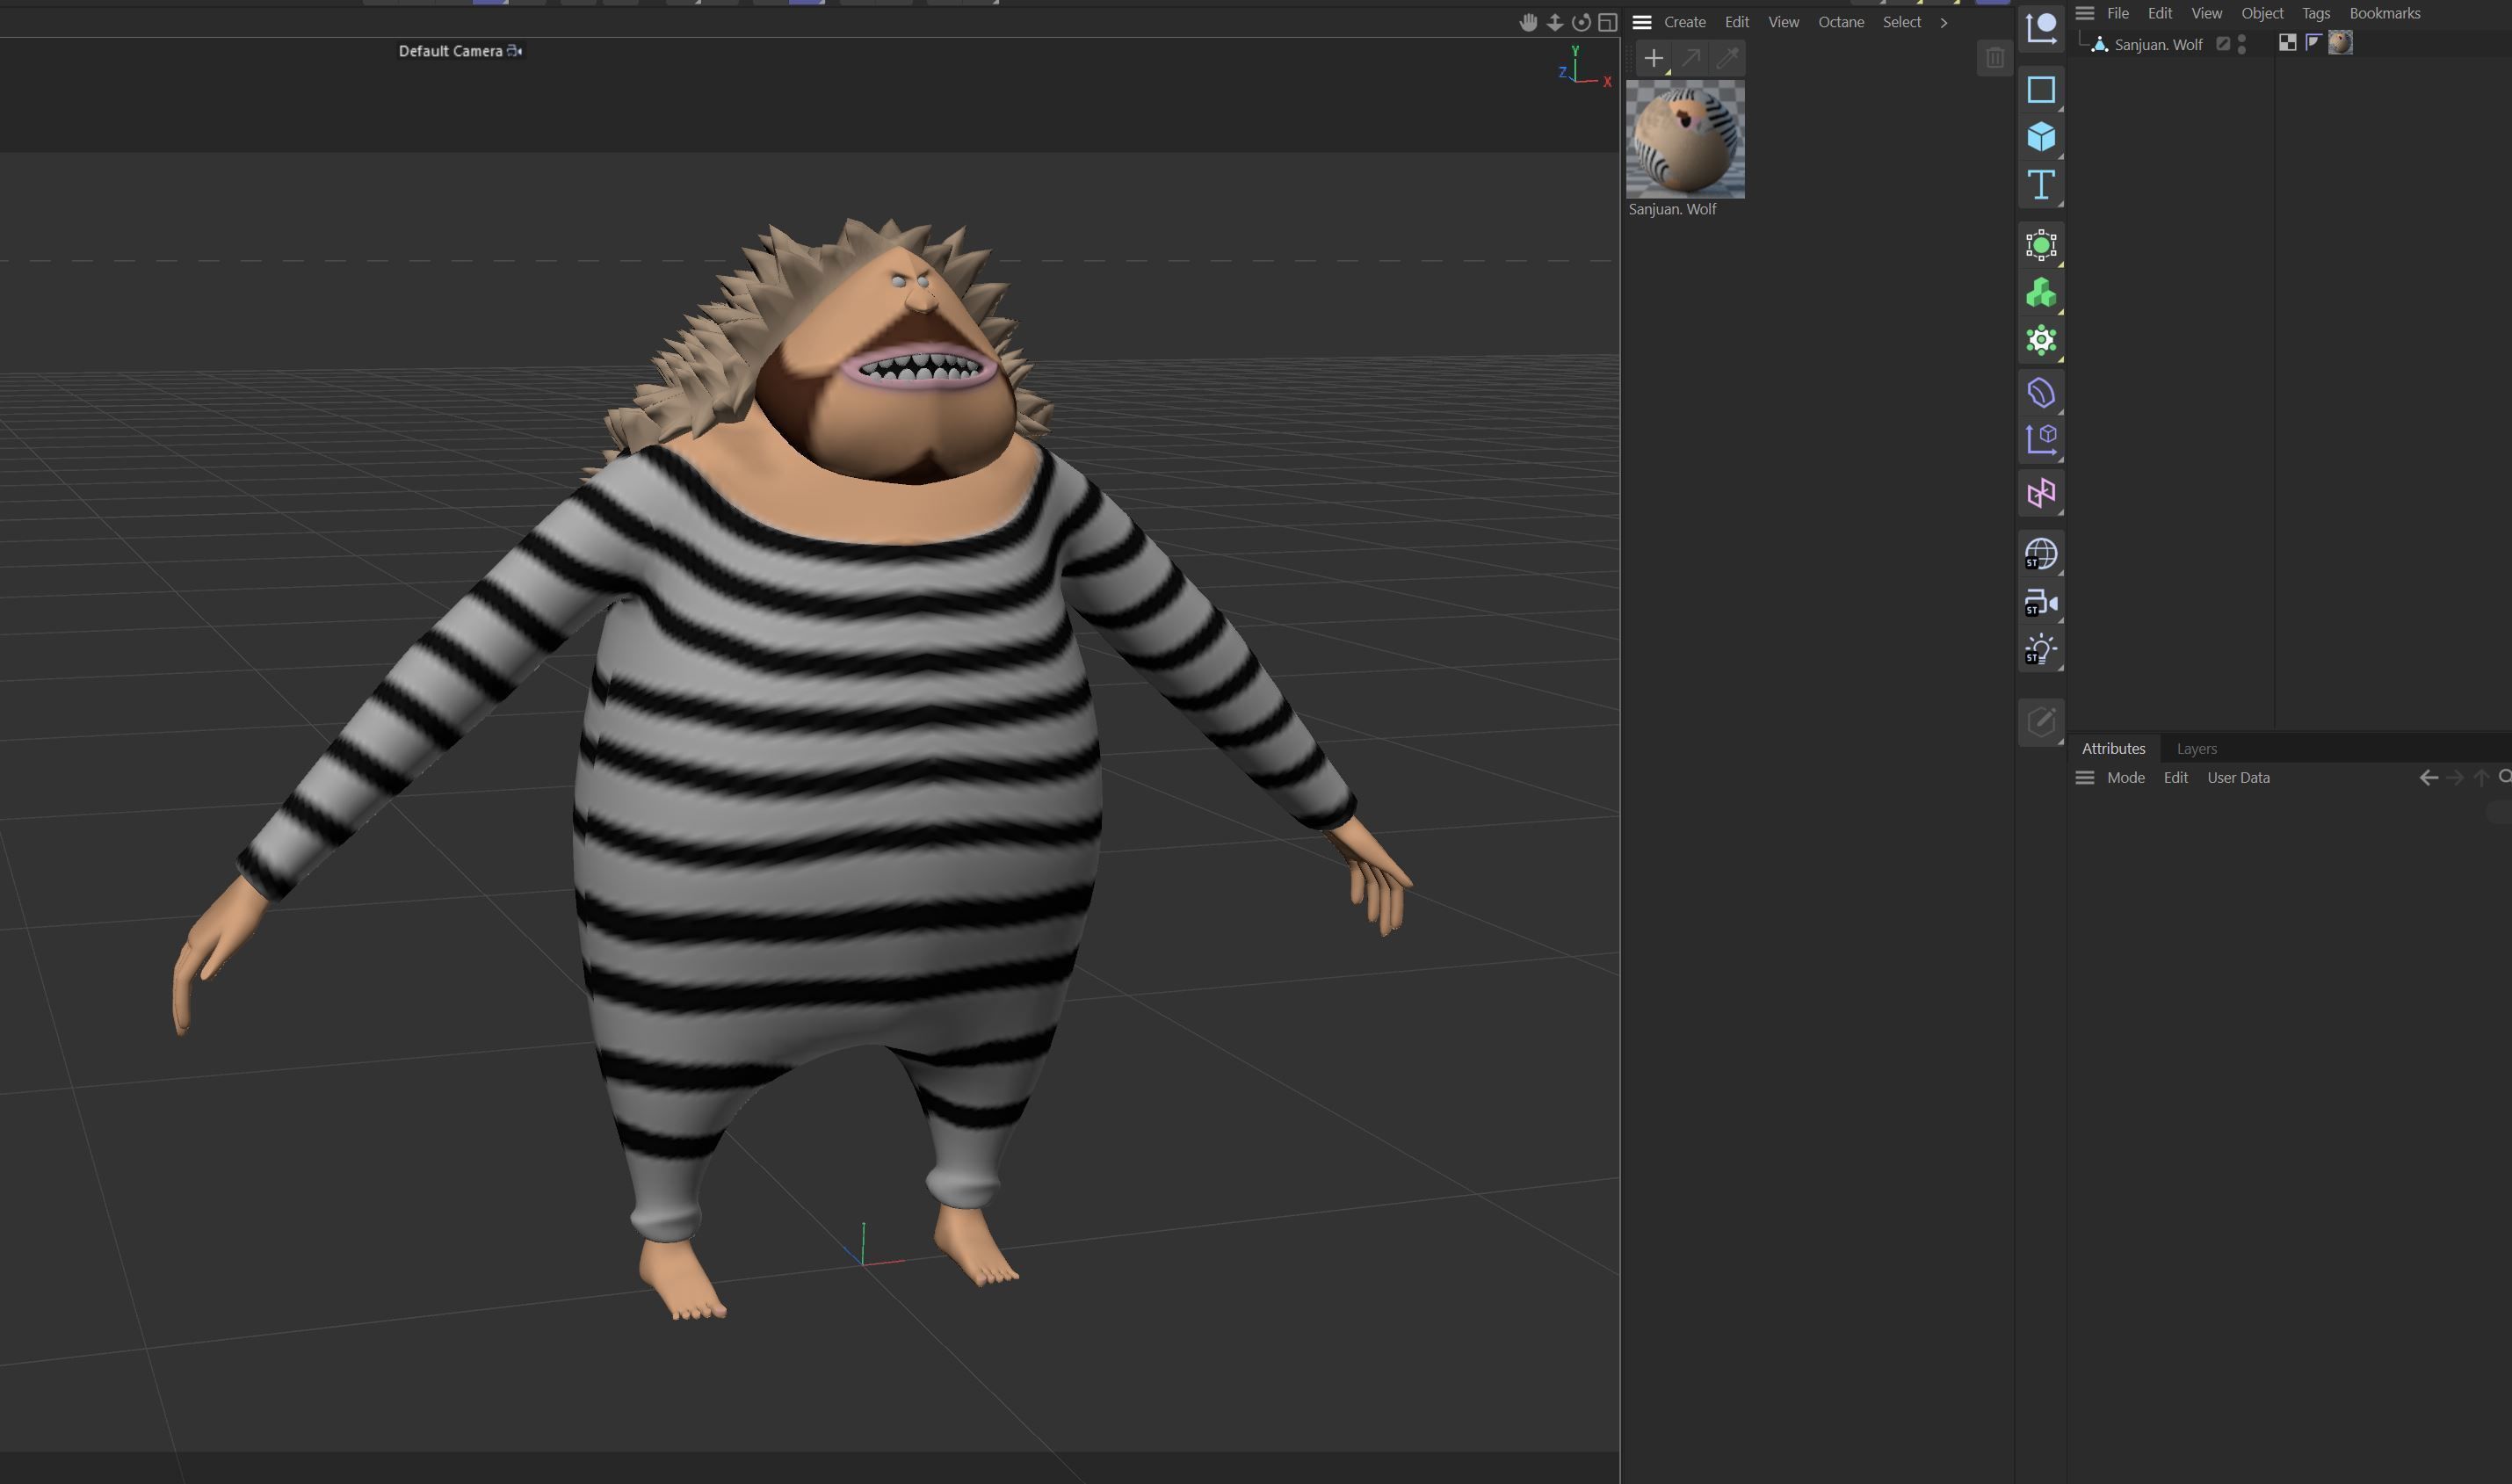The height and width of the screenshot is (1484, 2512).
Task: Click the material eyedropper picker icon
Action: 1727,58
